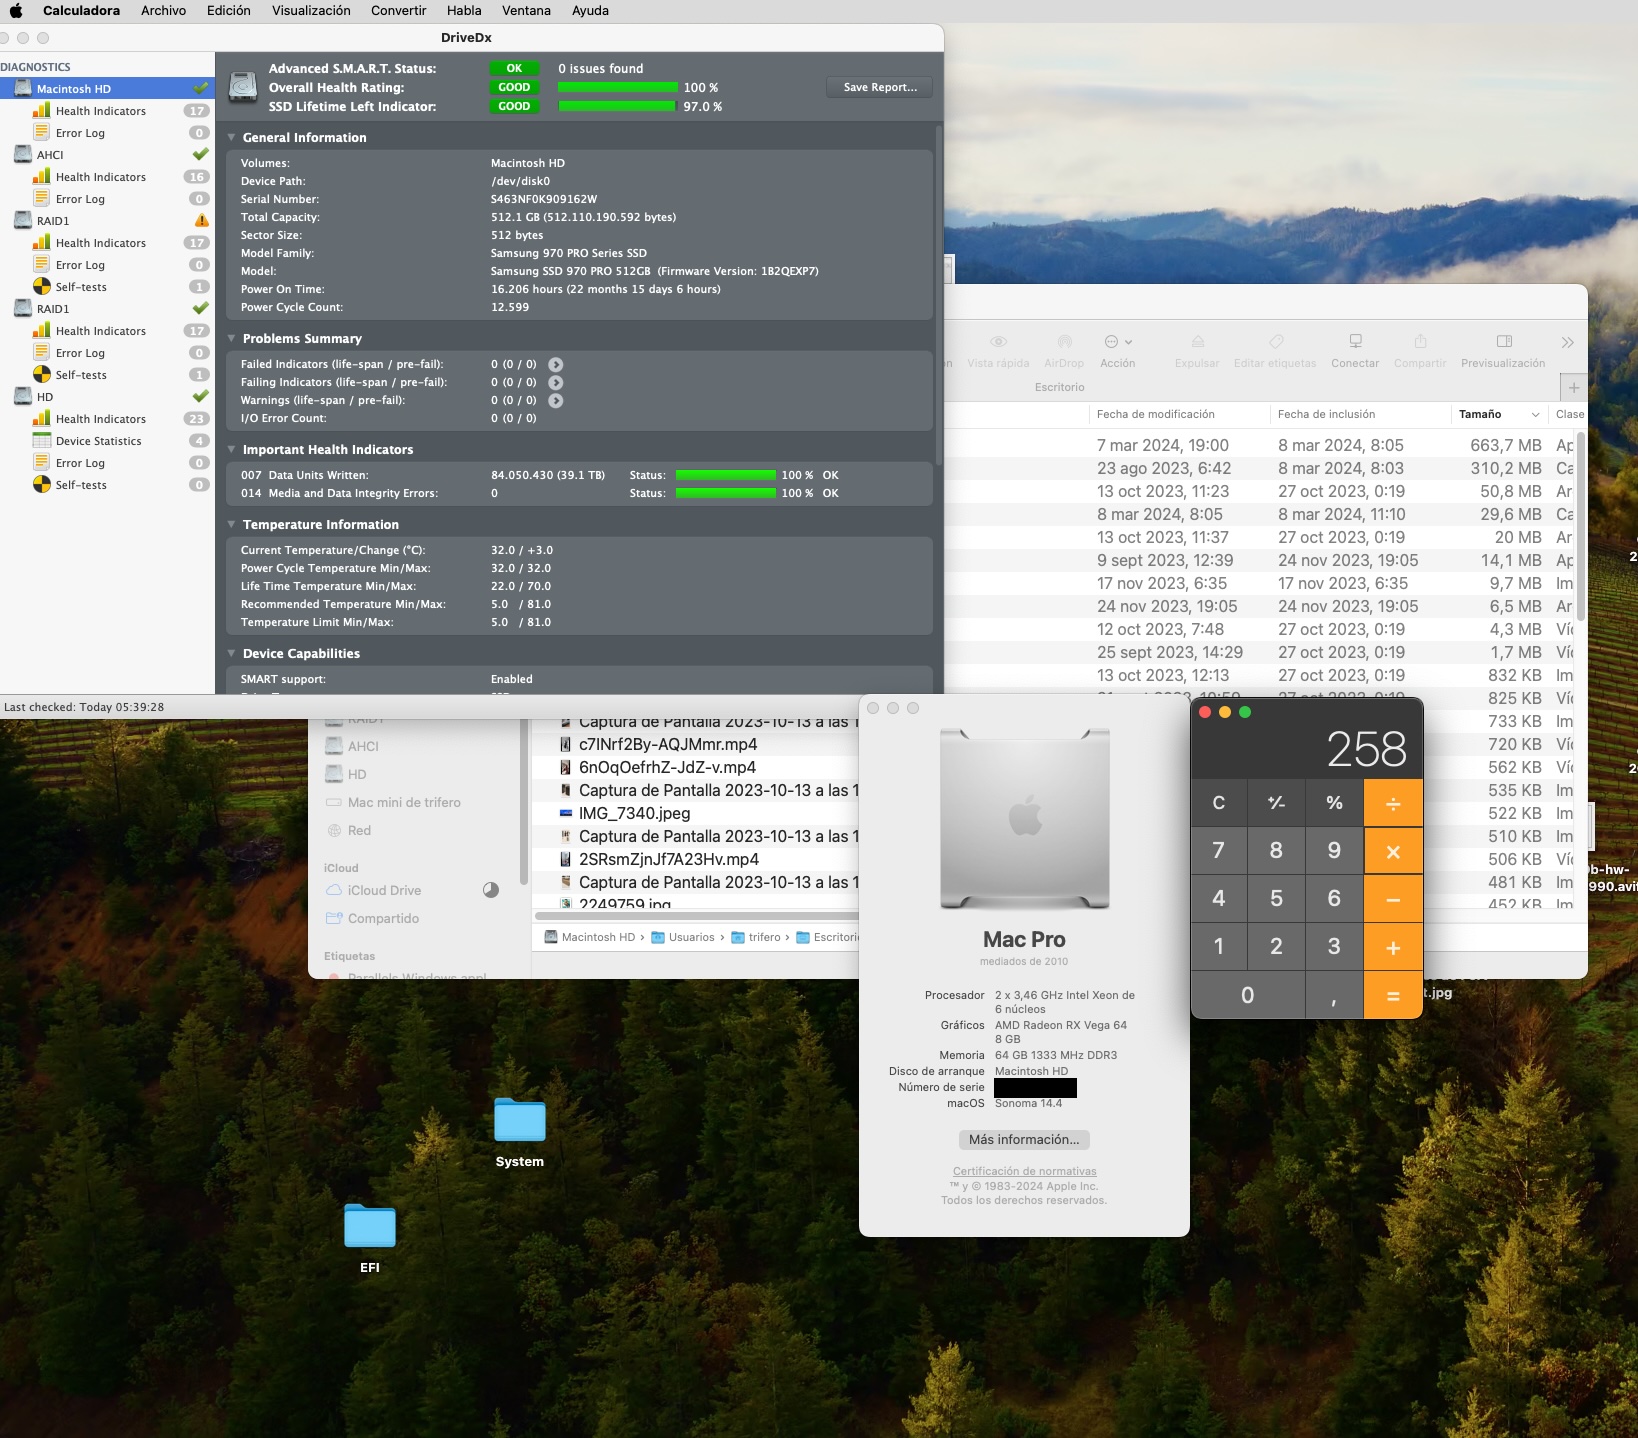This screenshot has height=1438, width=1638.
Task: Click calculator multiply key
Action: click(x=1393, y=851)
